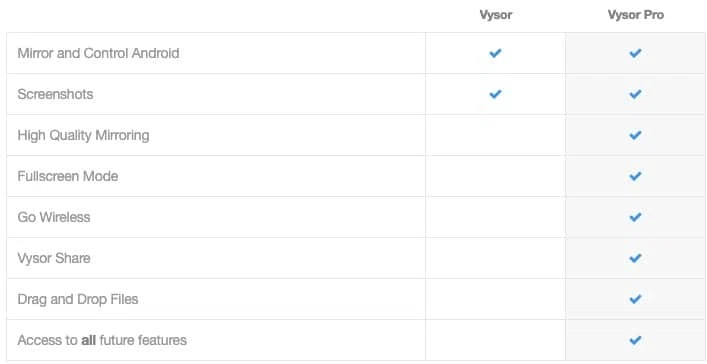Screen dimensions: 707x364
Task: Click Access to all future features text
Action: (x=102, y=340)
